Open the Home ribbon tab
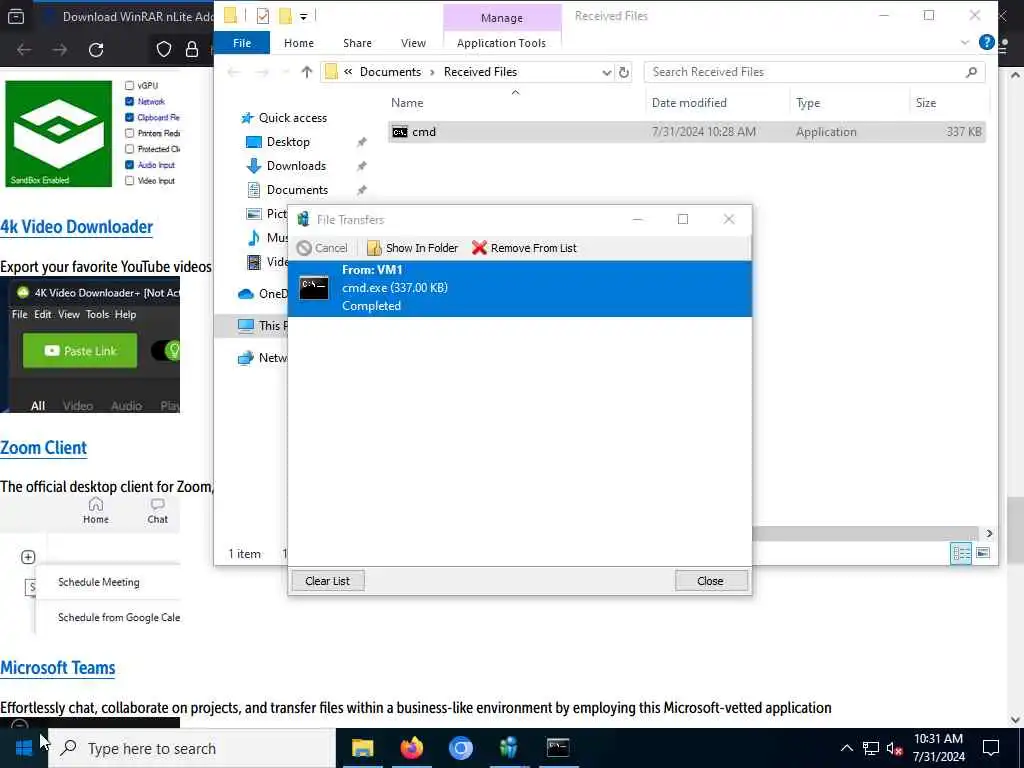 [x=298, y=43]
